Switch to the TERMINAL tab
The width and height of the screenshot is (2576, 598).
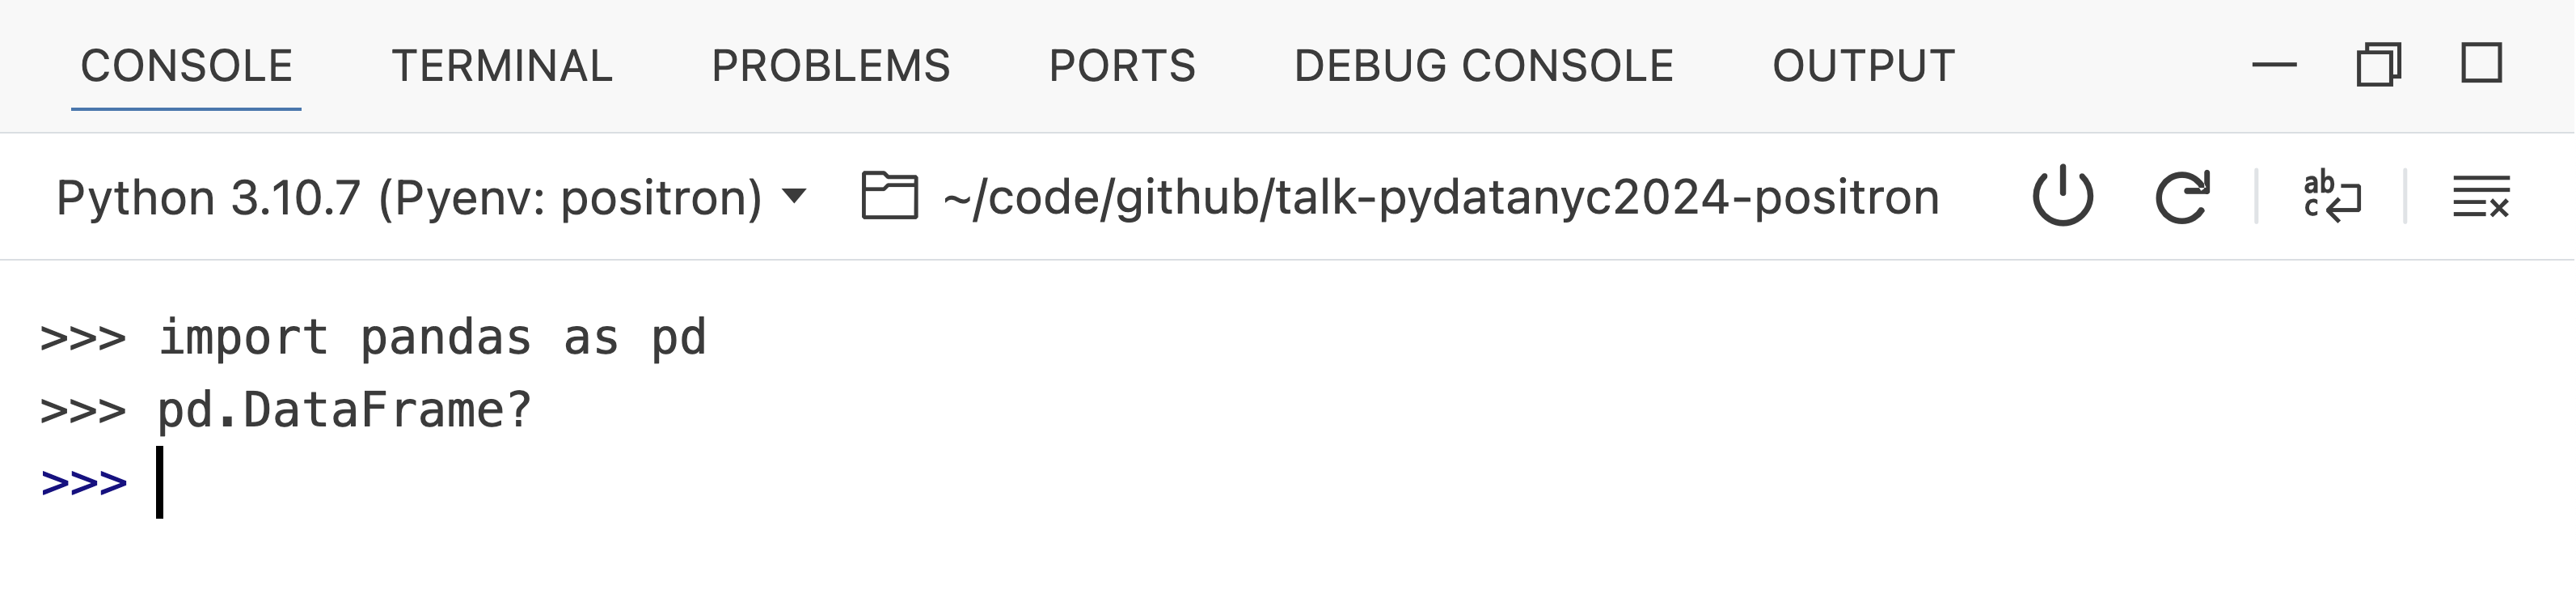[502, 66]
